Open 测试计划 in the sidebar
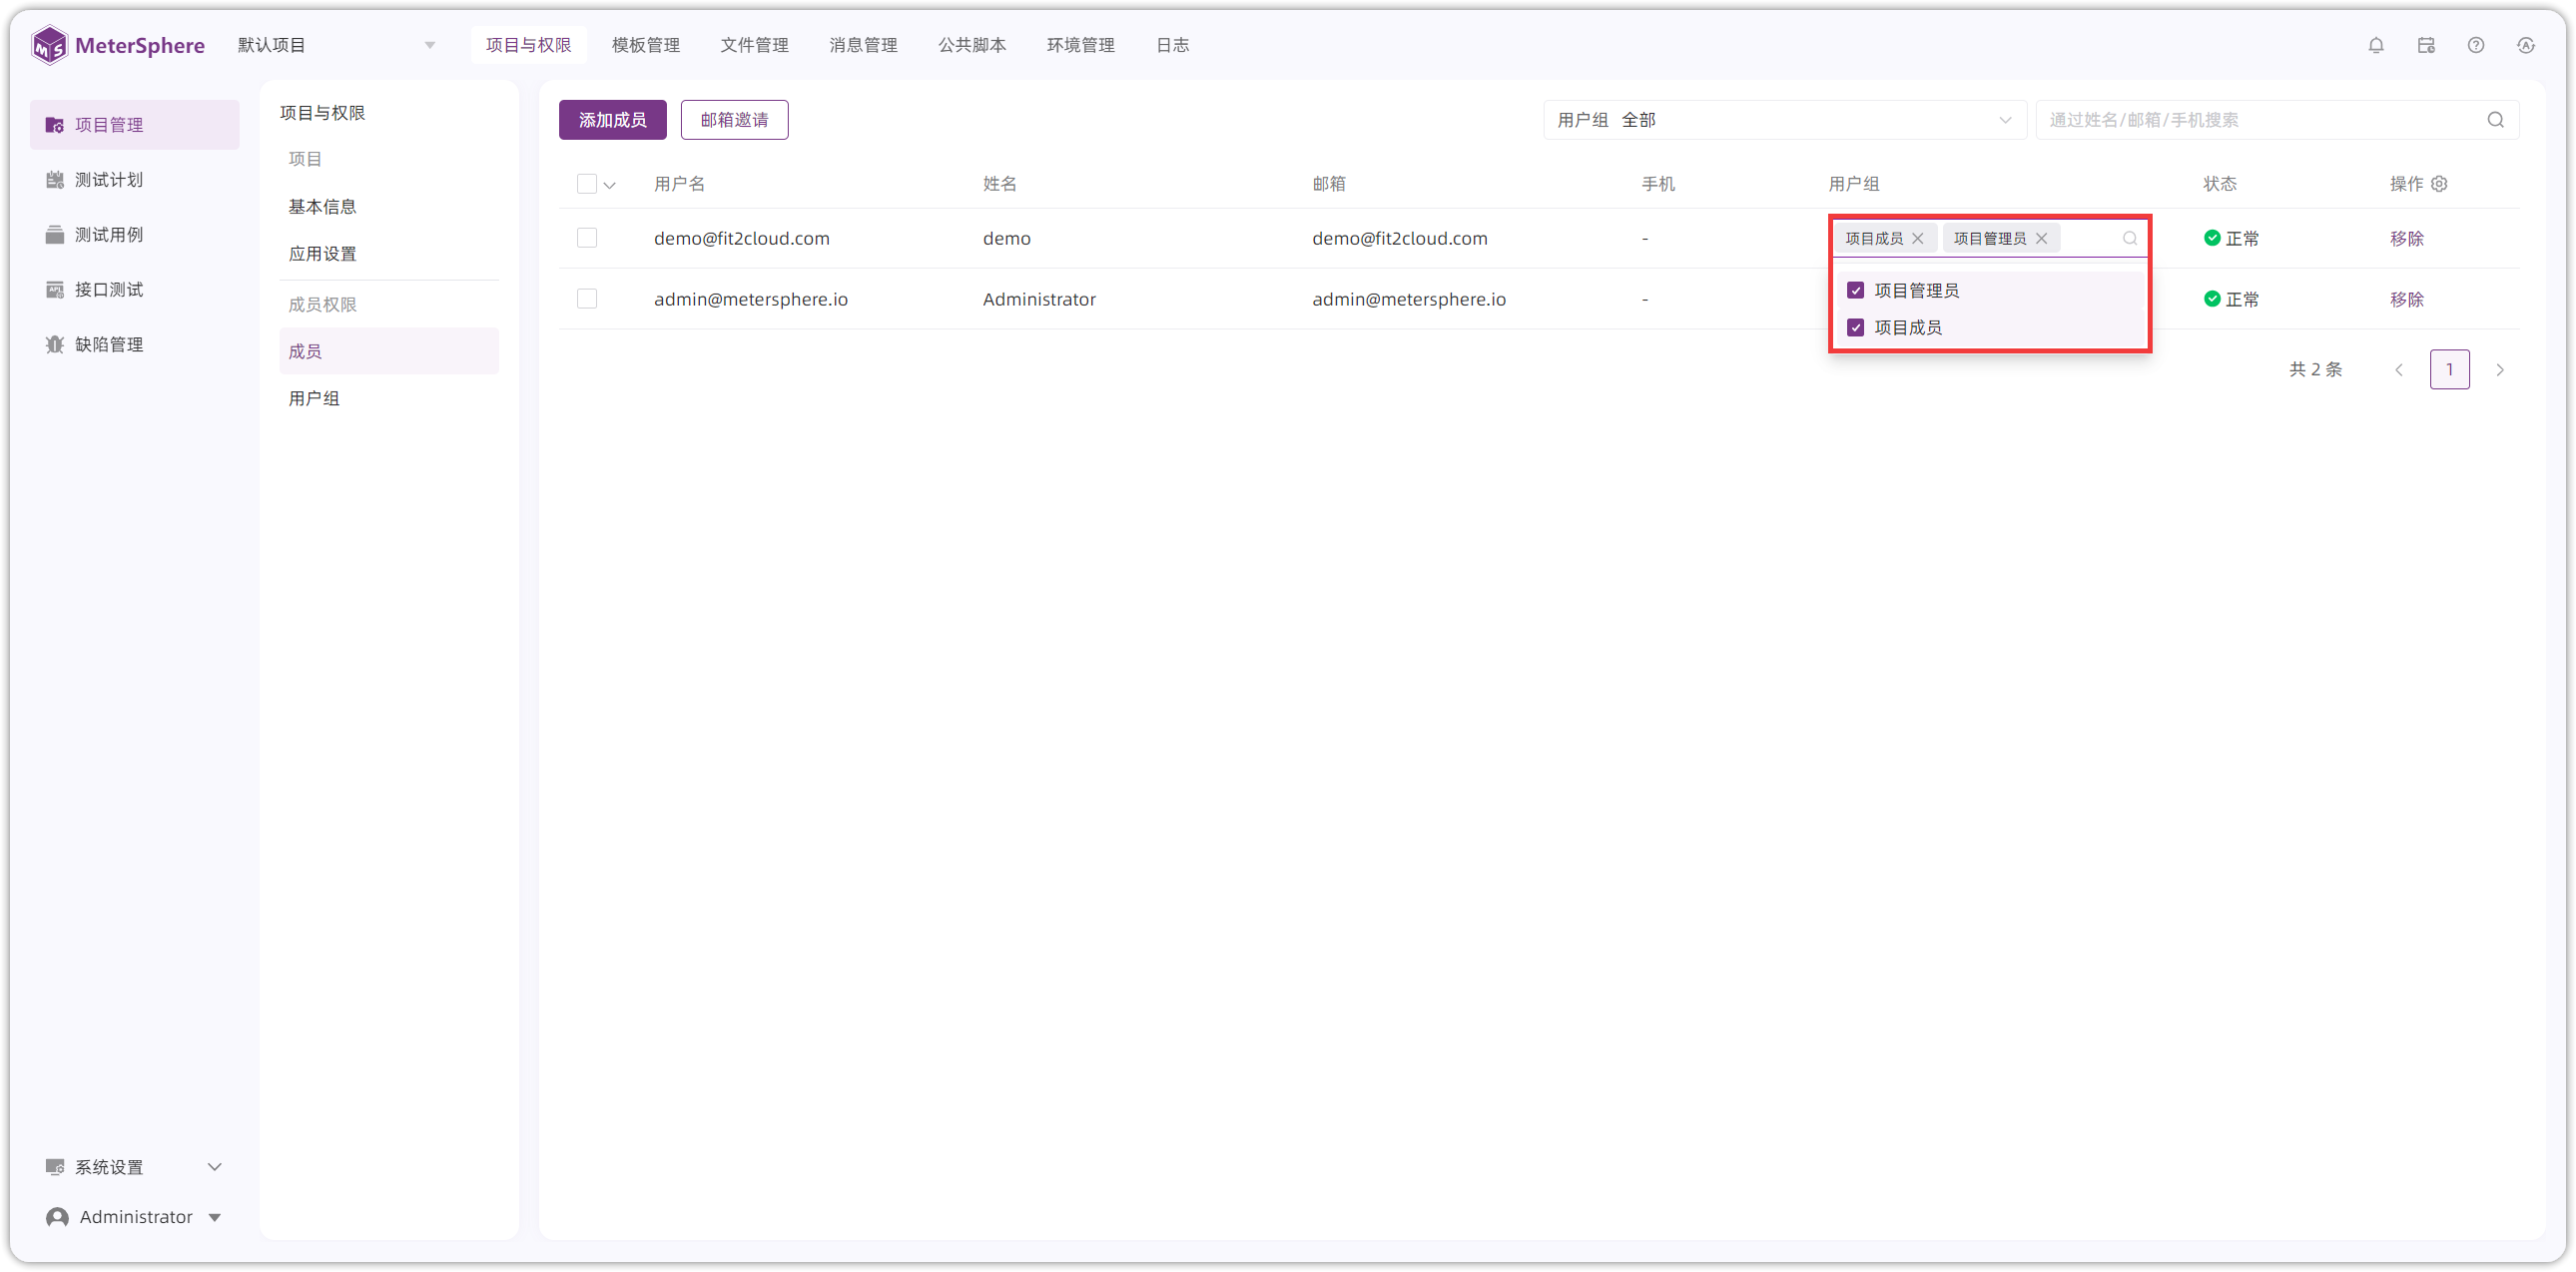2576x1272 pixels. click(135, 180)
